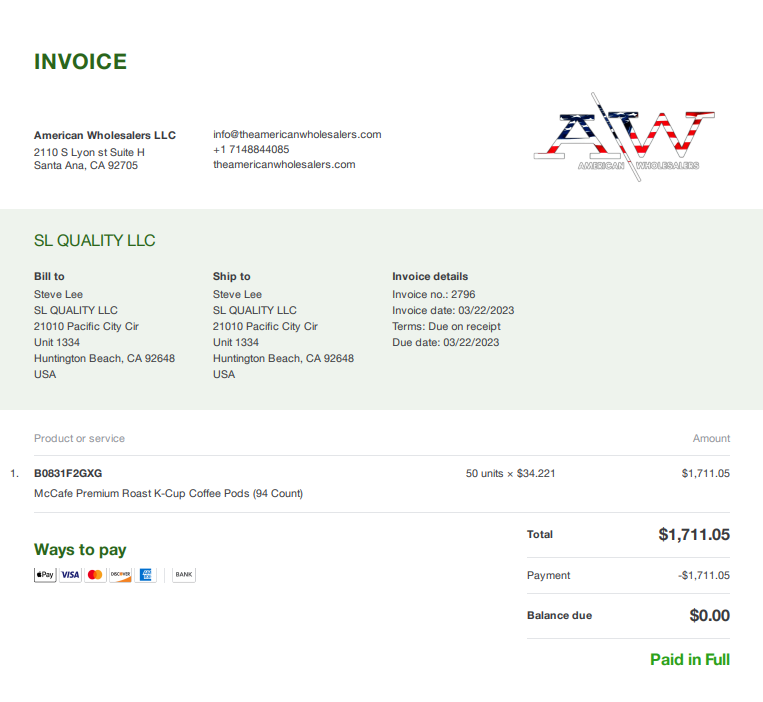Select the McCafe Premium Roast K-Cup description

(168, 493)
